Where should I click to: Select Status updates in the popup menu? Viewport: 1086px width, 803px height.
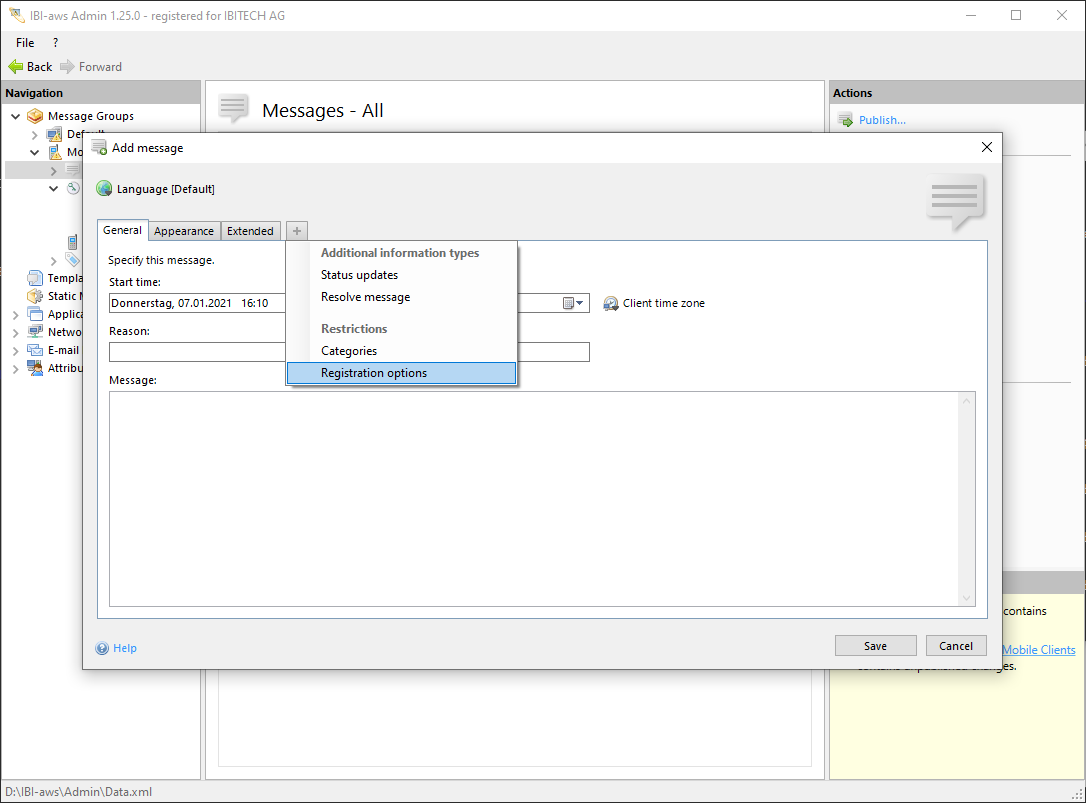click(x=359, y=275)
